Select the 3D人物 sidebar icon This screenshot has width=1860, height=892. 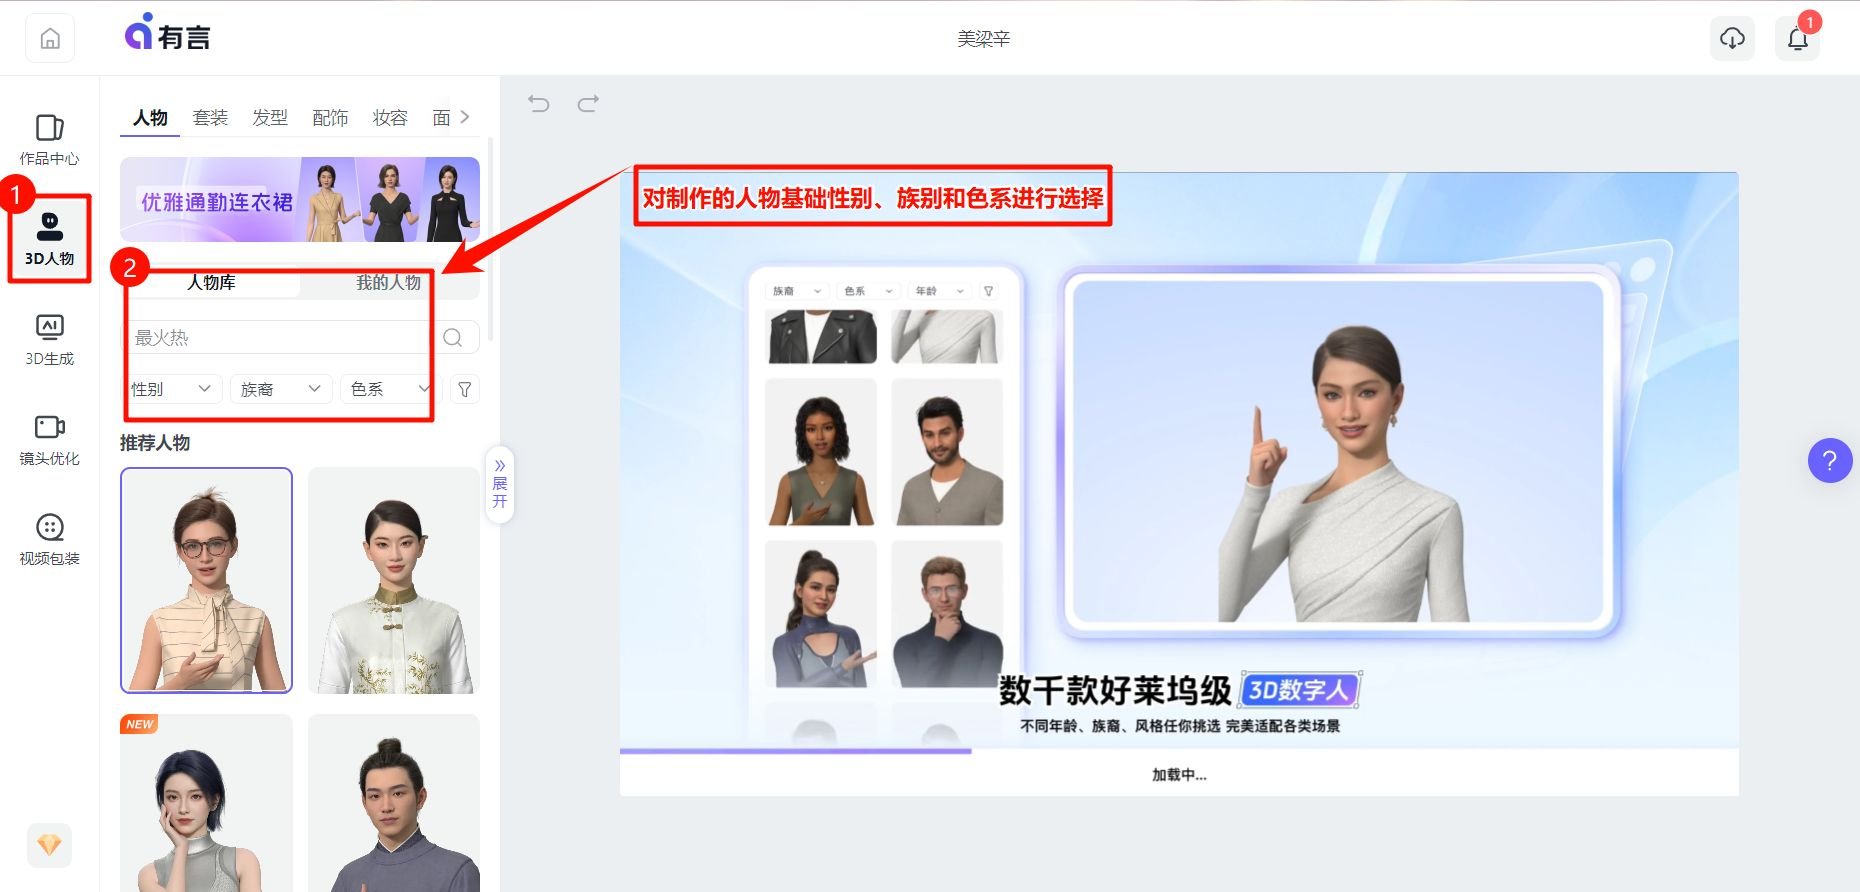pos(49,238)
